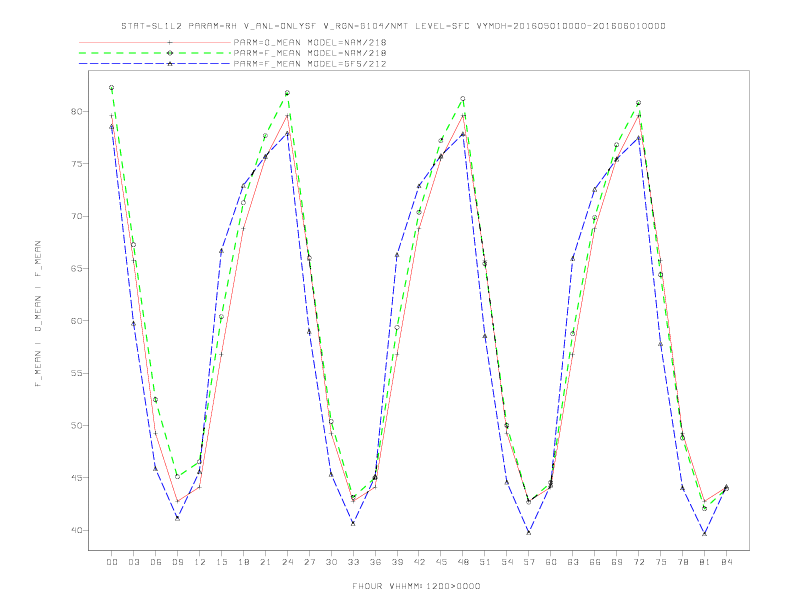Viewport: 792px width, 612px height.
Task: Click the triangle marker on the blue legend line
Action: pyautogui.click(x=170, y=64)
